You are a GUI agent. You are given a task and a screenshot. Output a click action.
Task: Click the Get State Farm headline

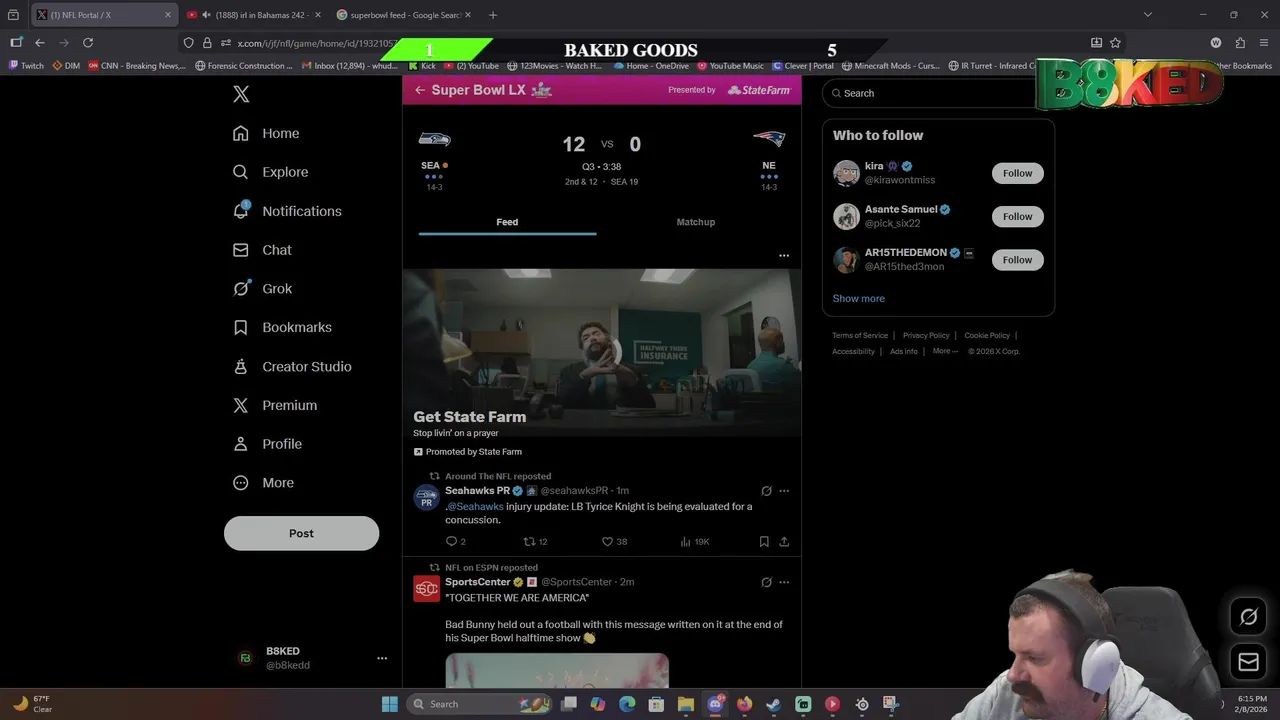pos(469,417)
